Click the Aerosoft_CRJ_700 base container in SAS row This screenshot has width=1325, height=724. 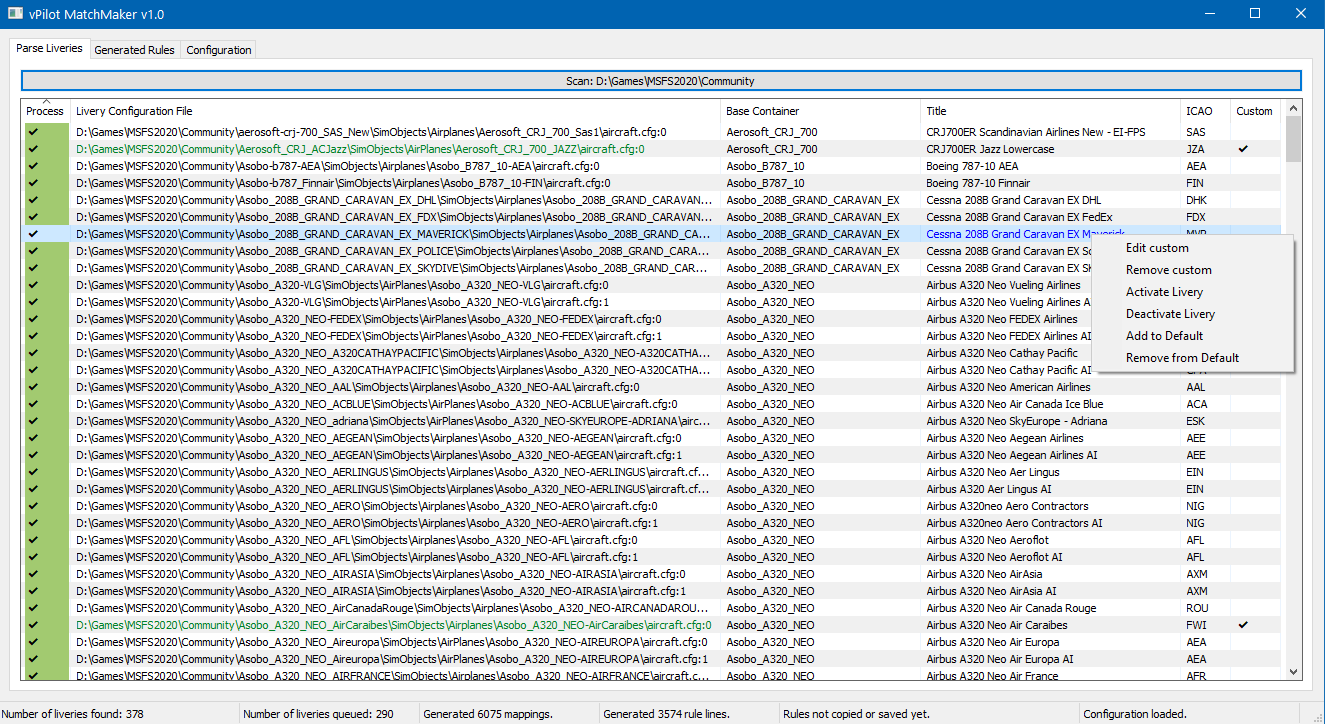[x=771, y=132]
